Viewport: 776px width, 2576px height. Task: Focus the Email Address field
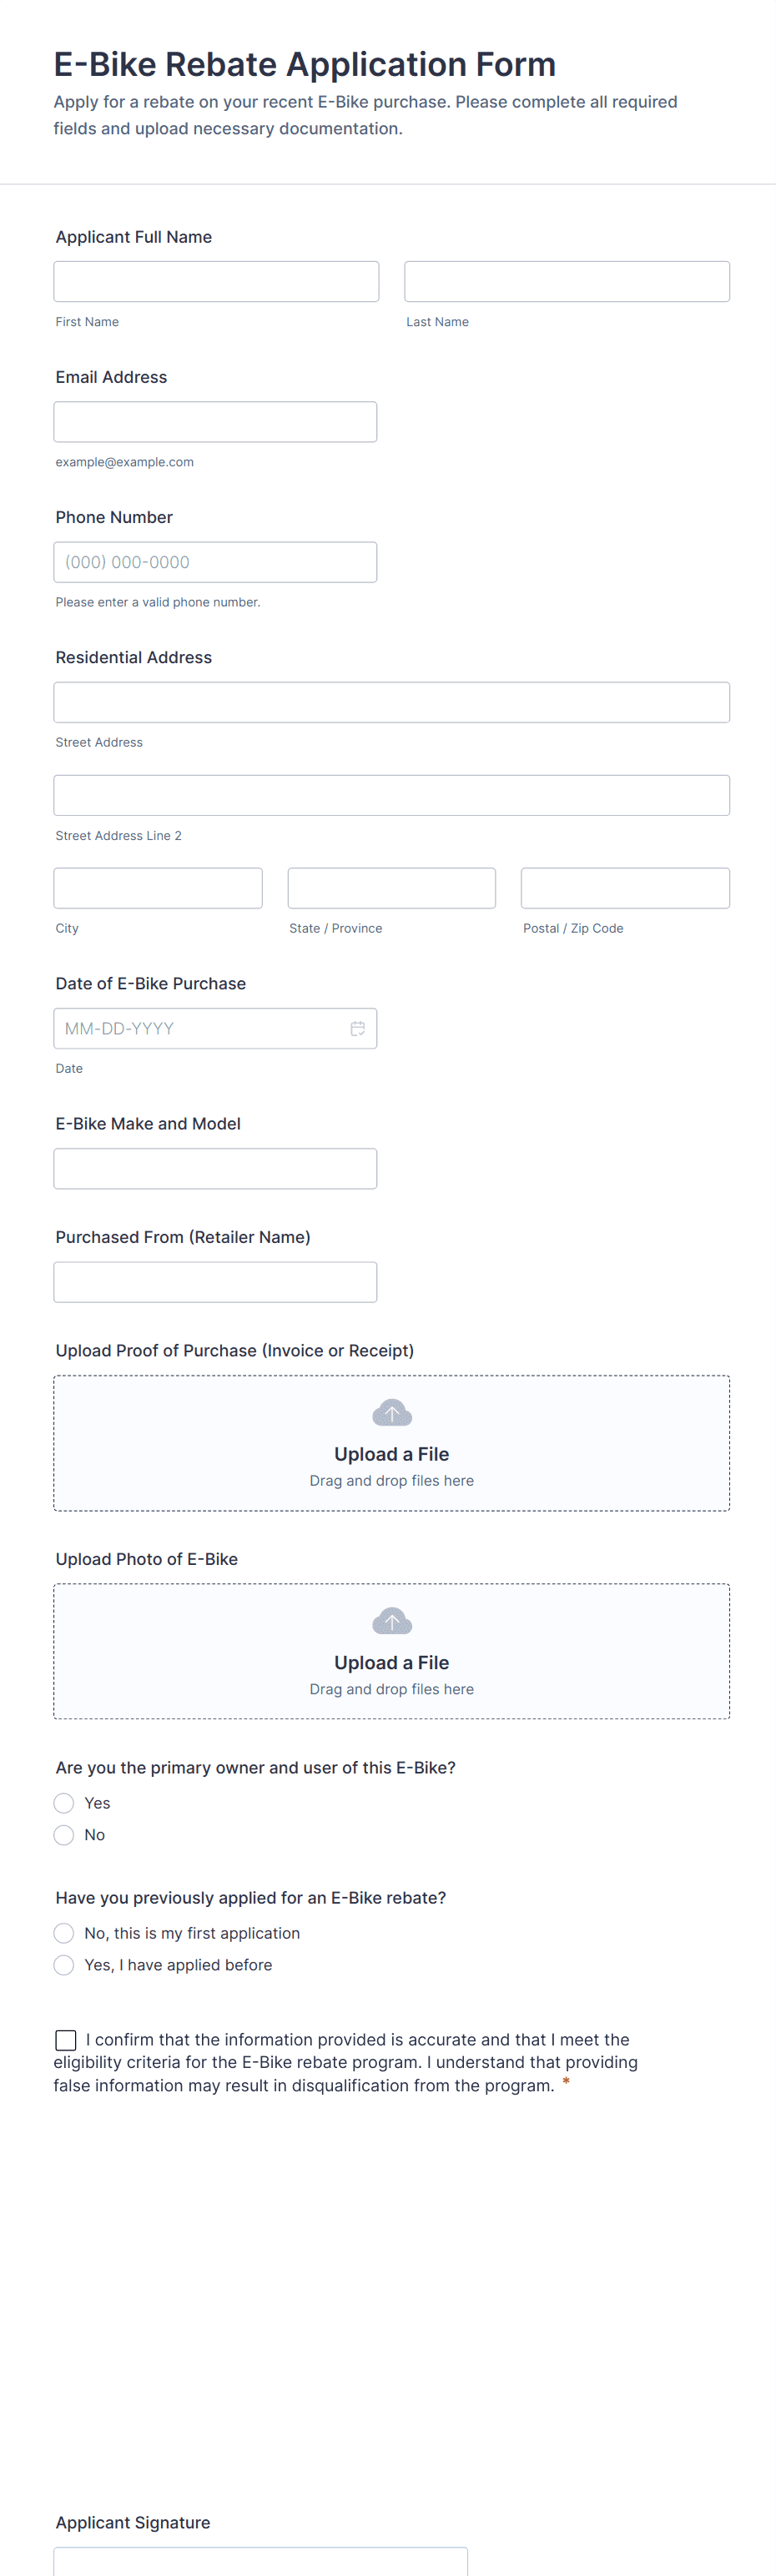215,422
